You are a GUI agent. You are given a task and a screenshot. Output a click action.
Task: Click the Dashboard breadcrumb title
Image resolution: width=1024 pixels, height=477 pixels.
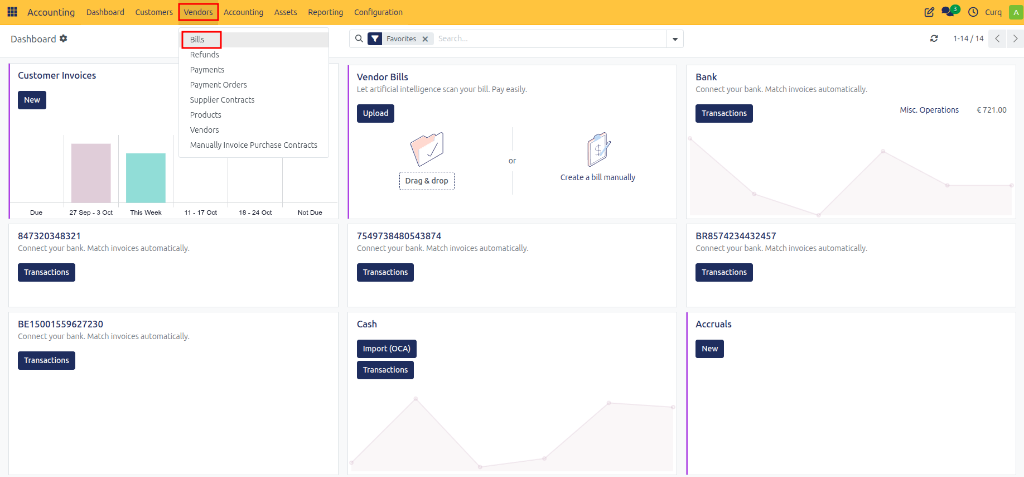click(x=33, y=39)
